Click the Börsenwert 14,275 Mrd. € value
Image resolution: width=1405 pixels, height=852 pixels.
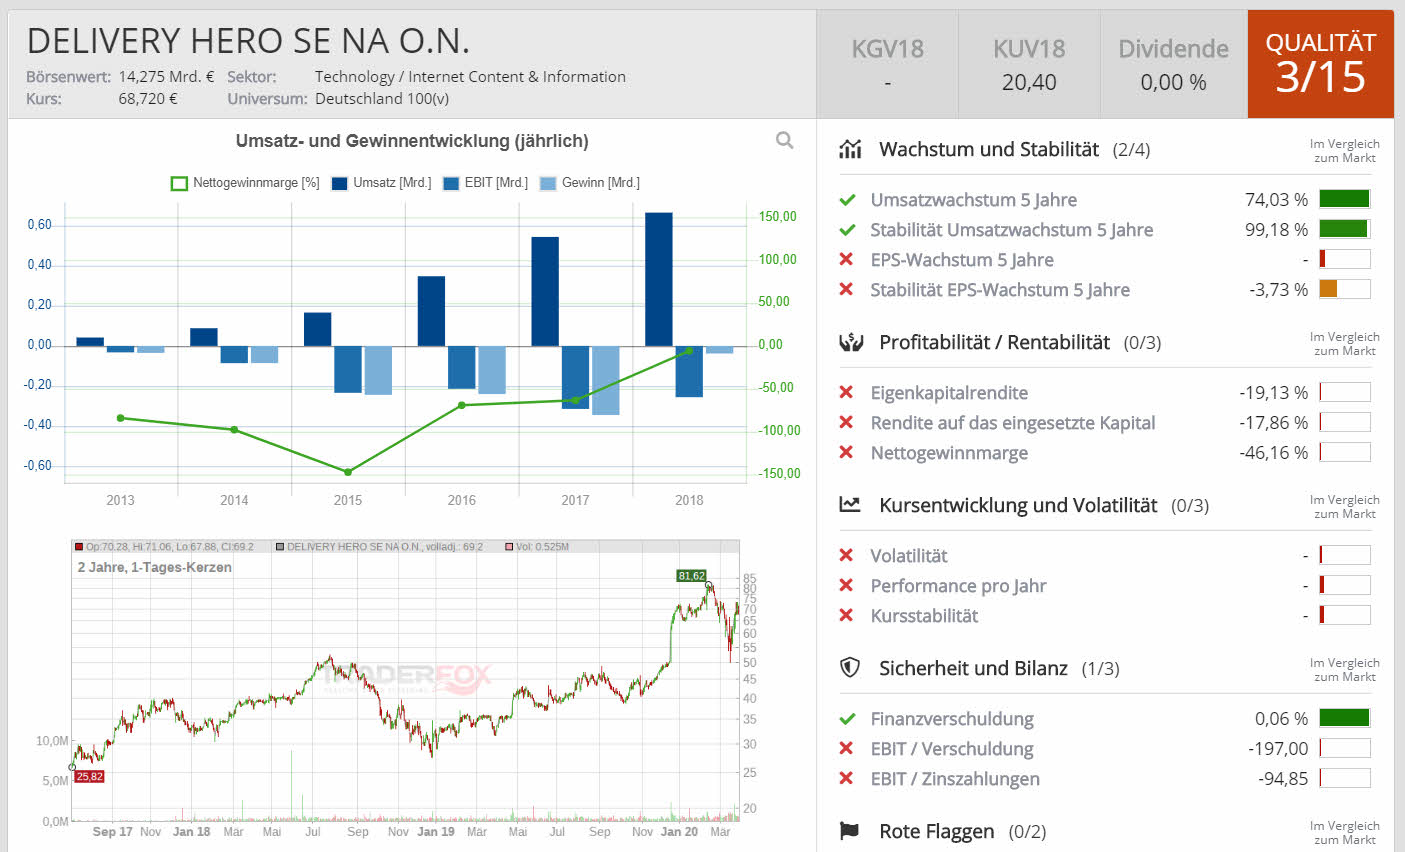[166, 77]
